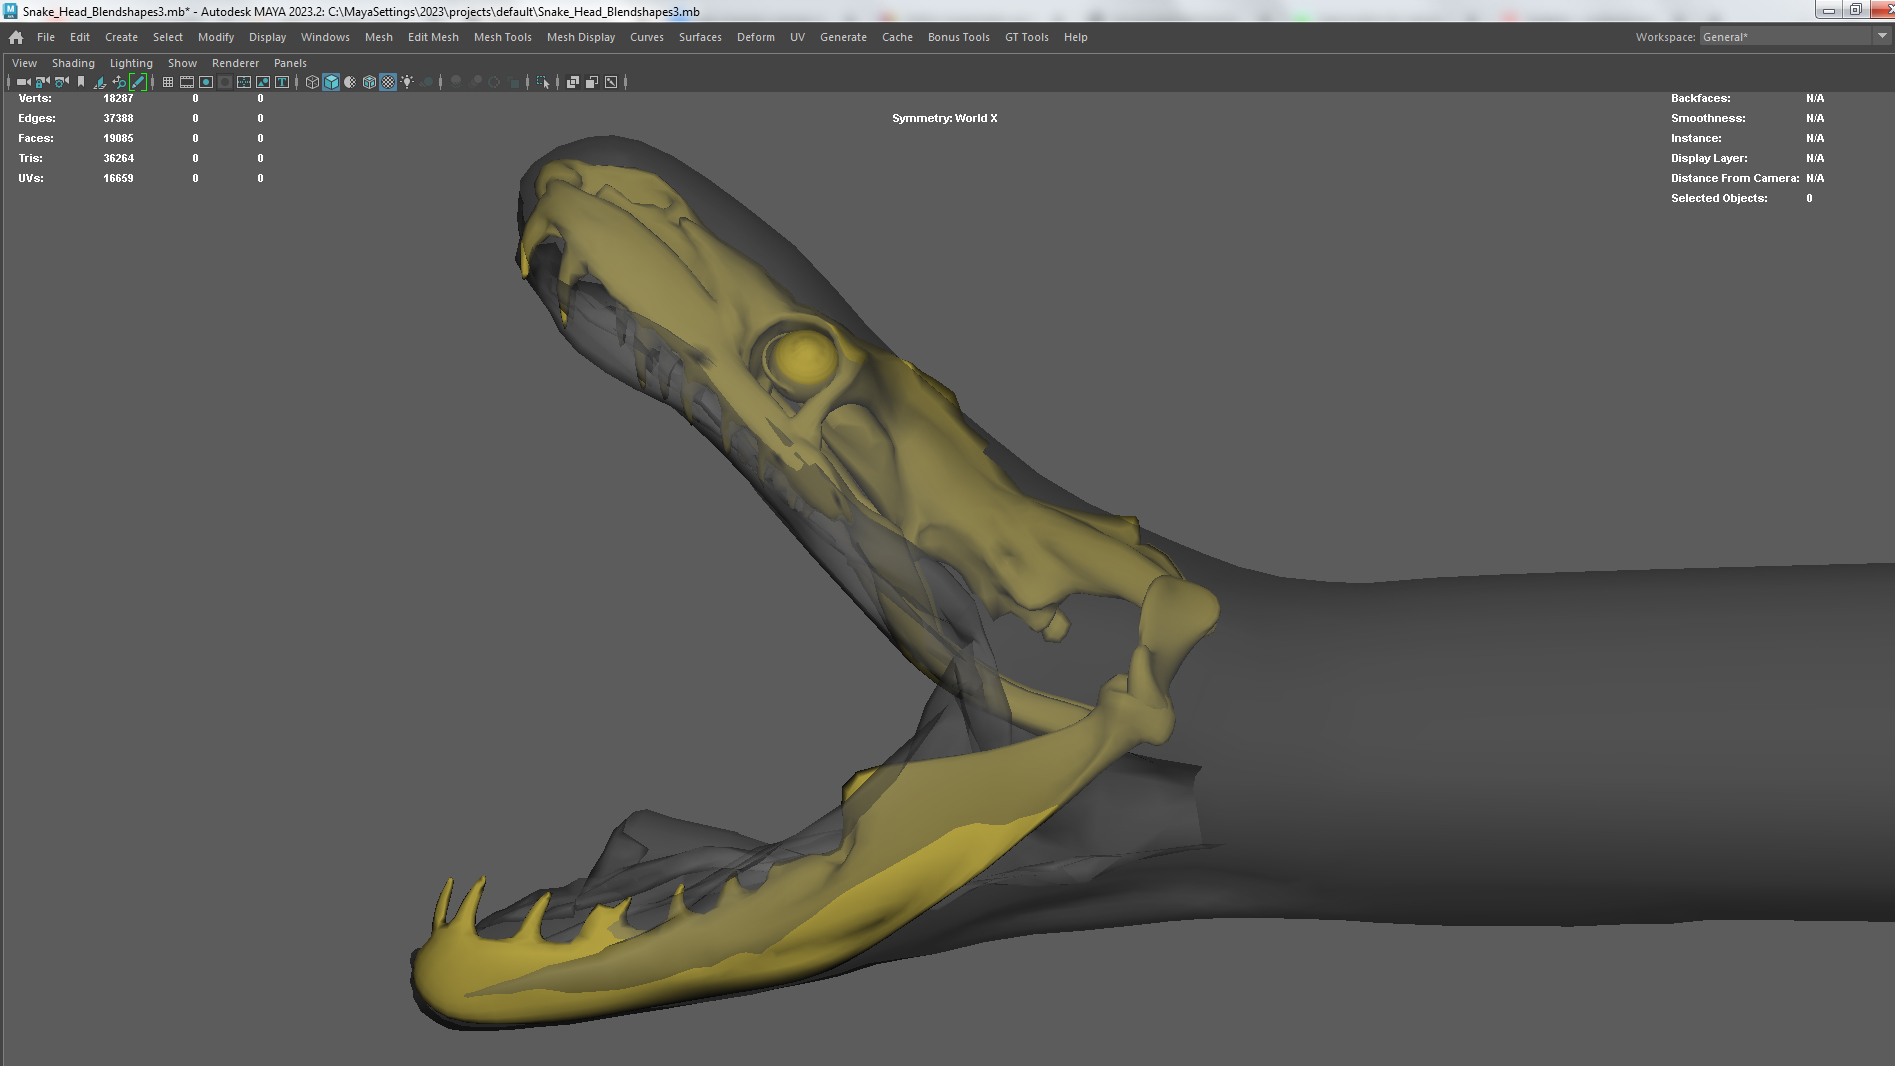The width and height of the screenshot is (1895, 1066).
Task: Open the Edit Mesh menu
Action: click(433, 37)
